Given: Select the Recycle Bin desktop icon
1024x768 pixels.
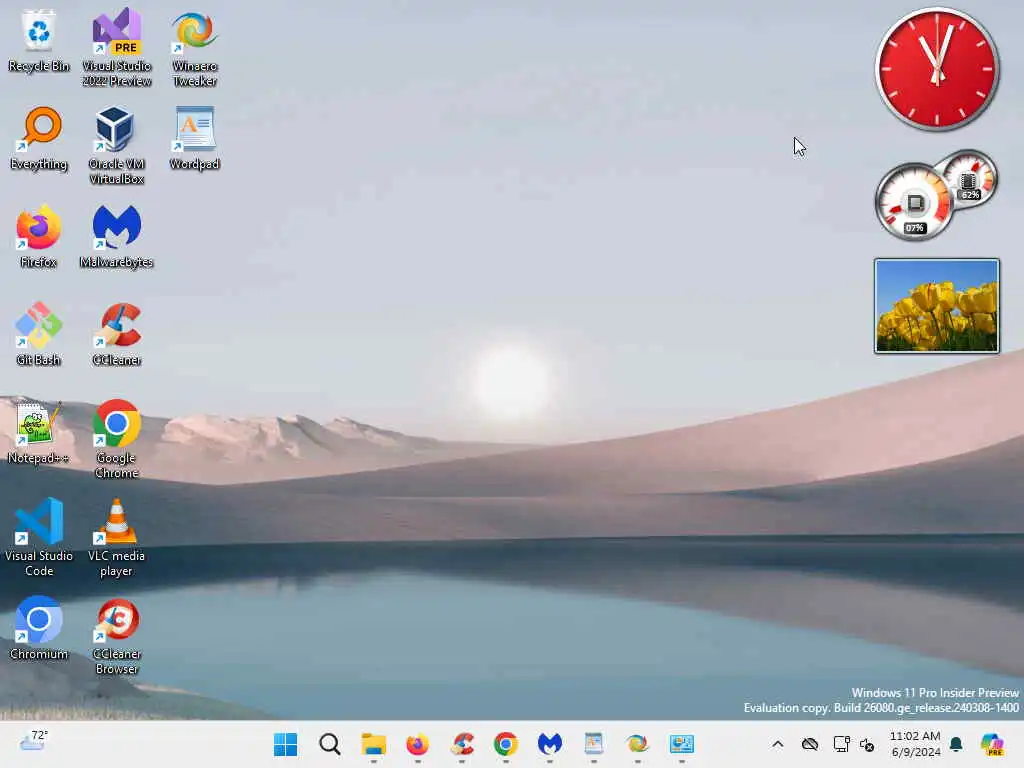Looking at the screenshot, I should point(39,40).
